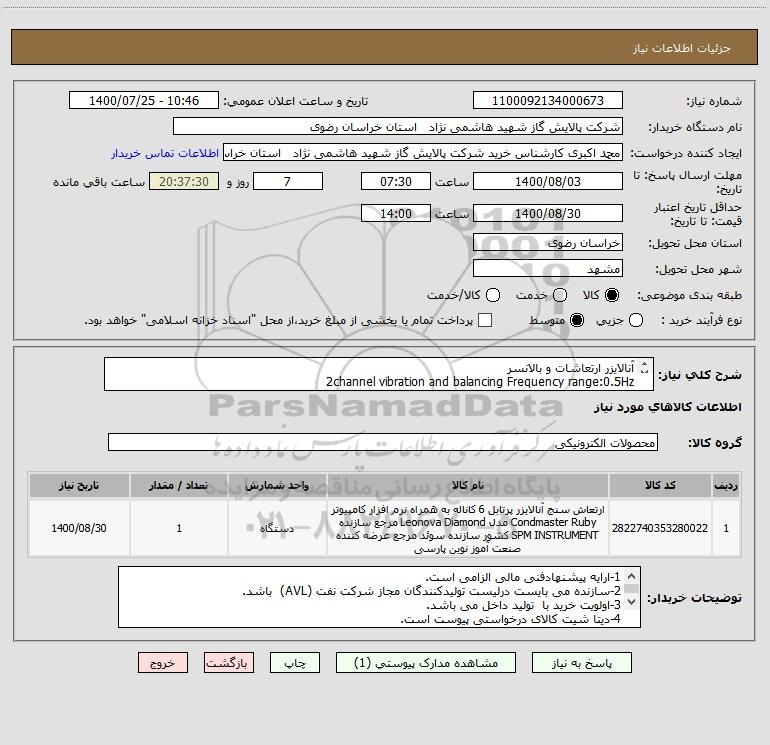
Task: Click the deadline time field 07:30
Action: coord(396,181)
